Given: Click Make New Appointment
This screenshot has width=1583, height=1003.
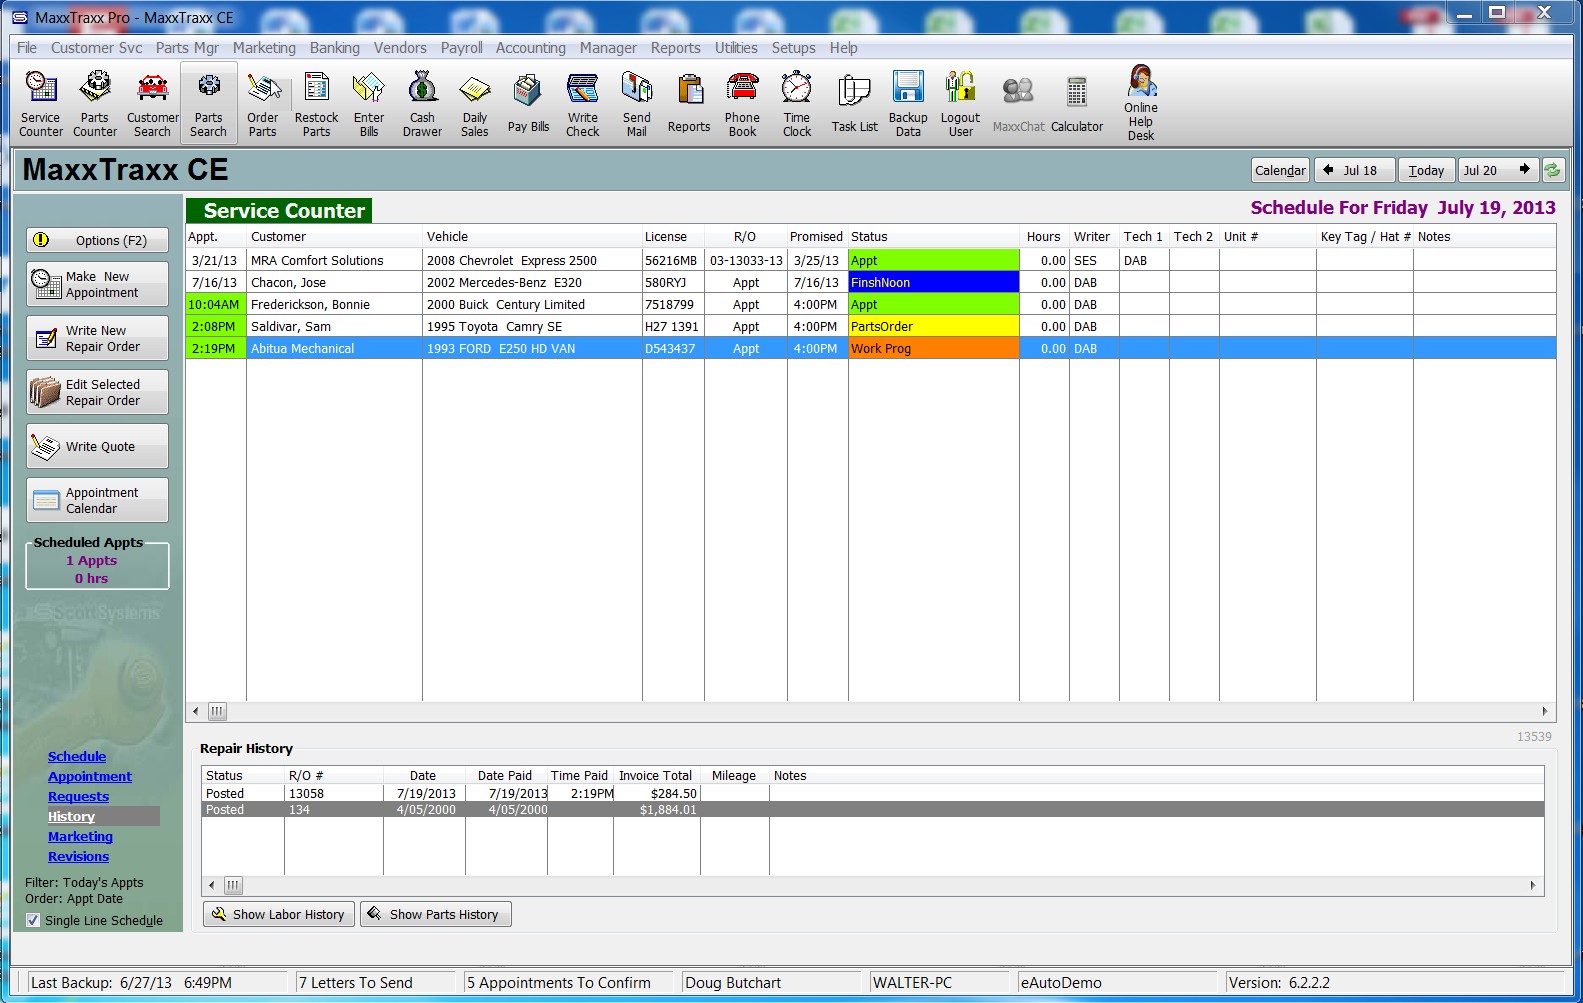Looking at the screenshot, I should click(97, 284).
